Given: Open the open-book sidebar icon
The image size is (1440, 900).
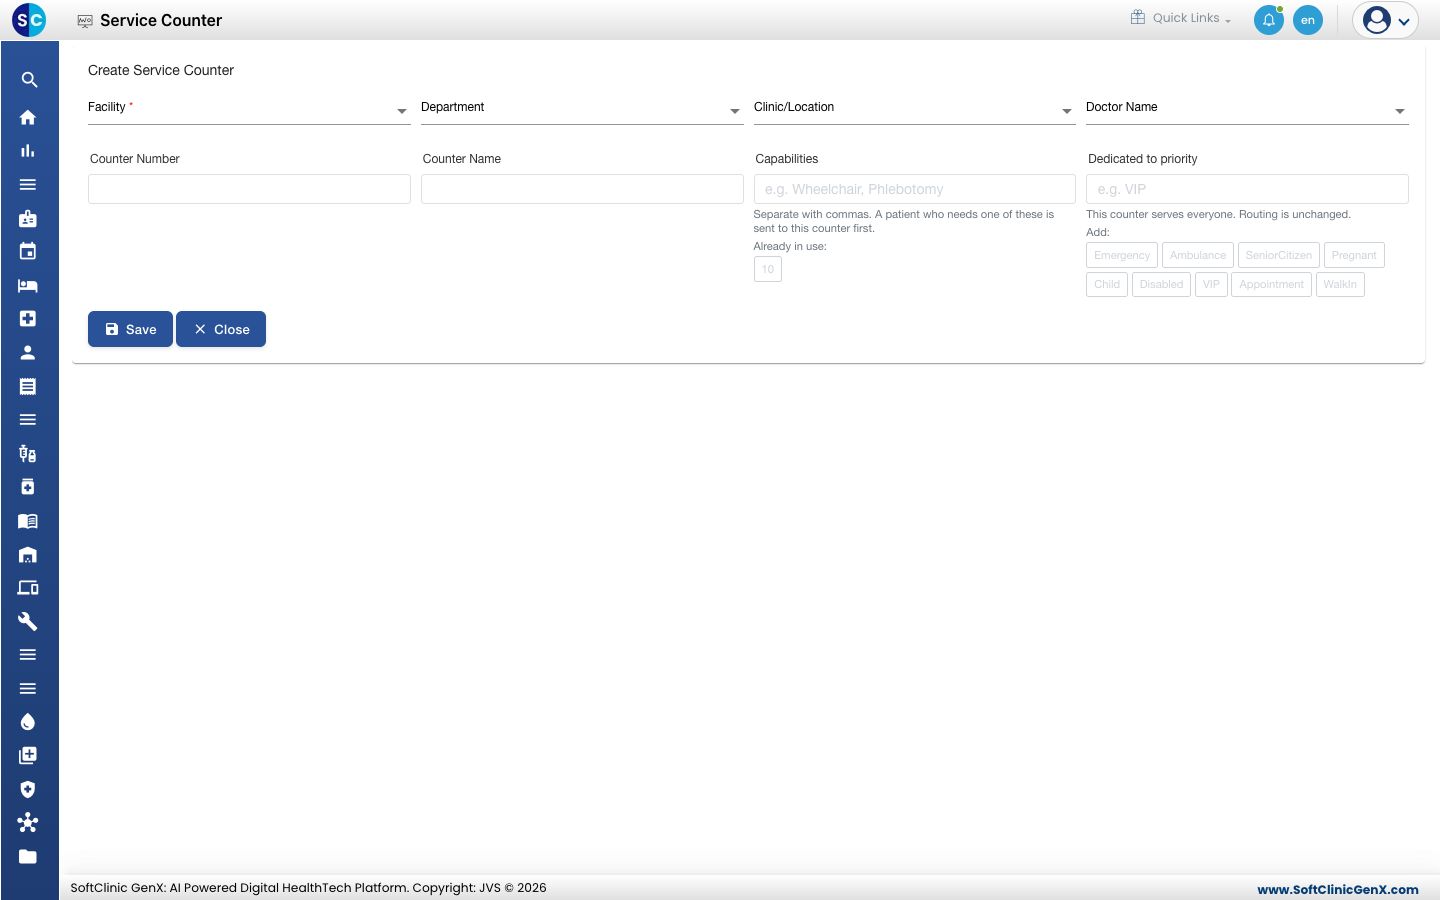Looking at the screenshot, I should pos(28,521).
